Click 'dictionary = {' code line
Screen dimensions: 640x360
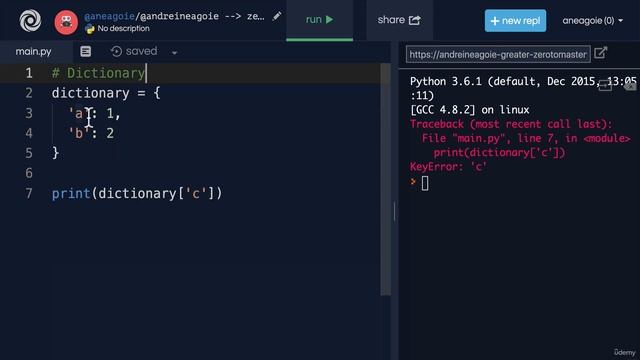click(106, 93)
